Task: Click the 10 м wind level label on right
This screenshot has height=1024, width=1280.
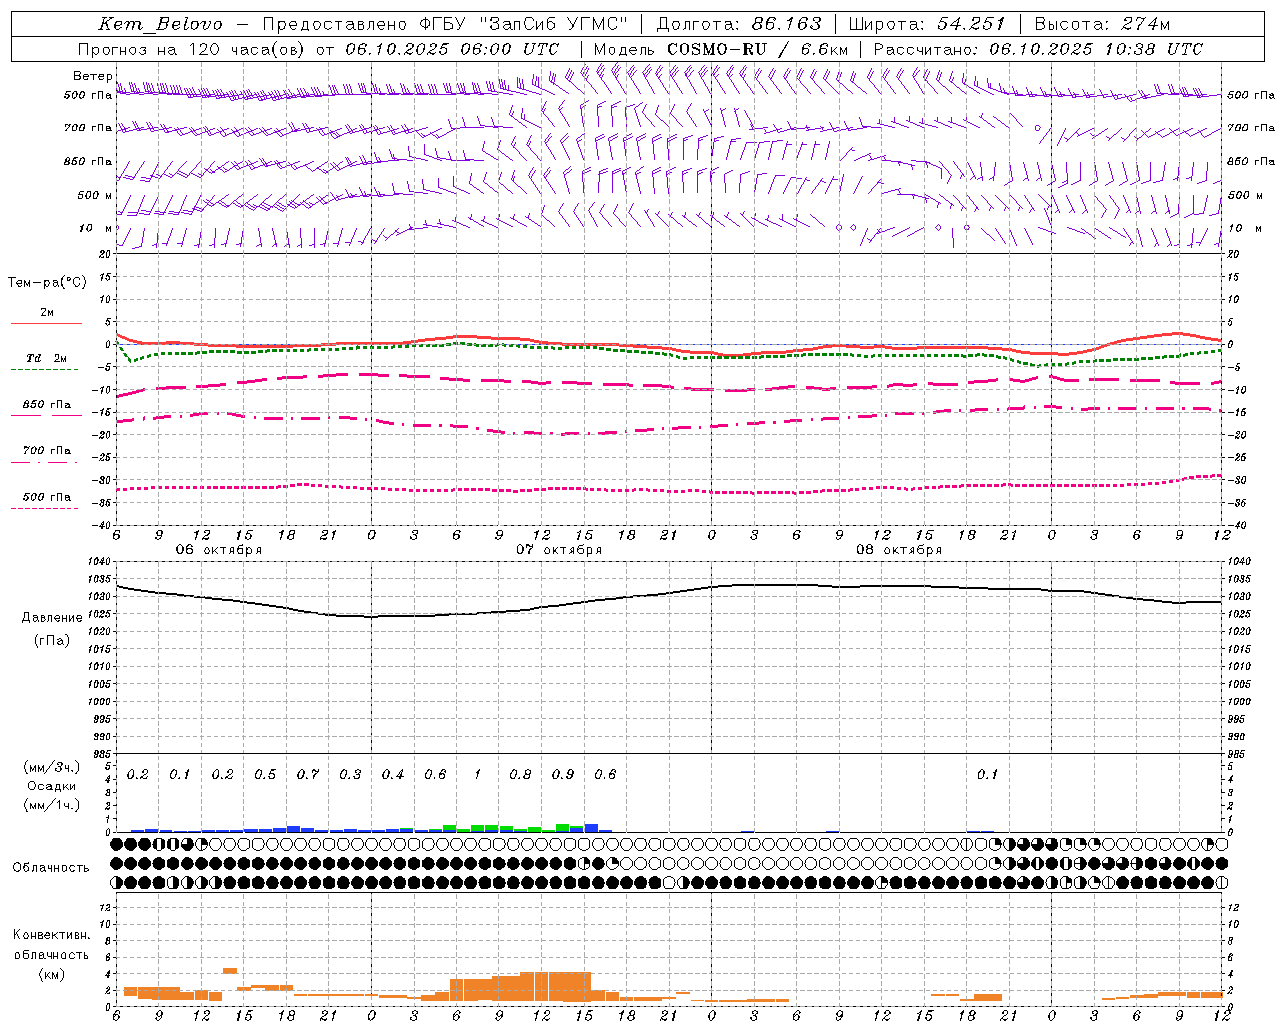Action: tap(1244, 228)
